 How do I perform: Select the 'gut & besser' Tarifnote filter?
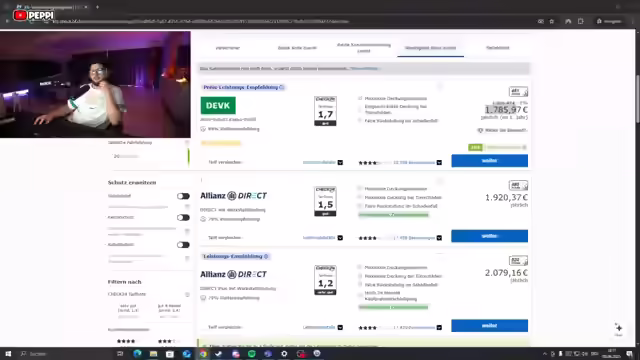[169, 311]
